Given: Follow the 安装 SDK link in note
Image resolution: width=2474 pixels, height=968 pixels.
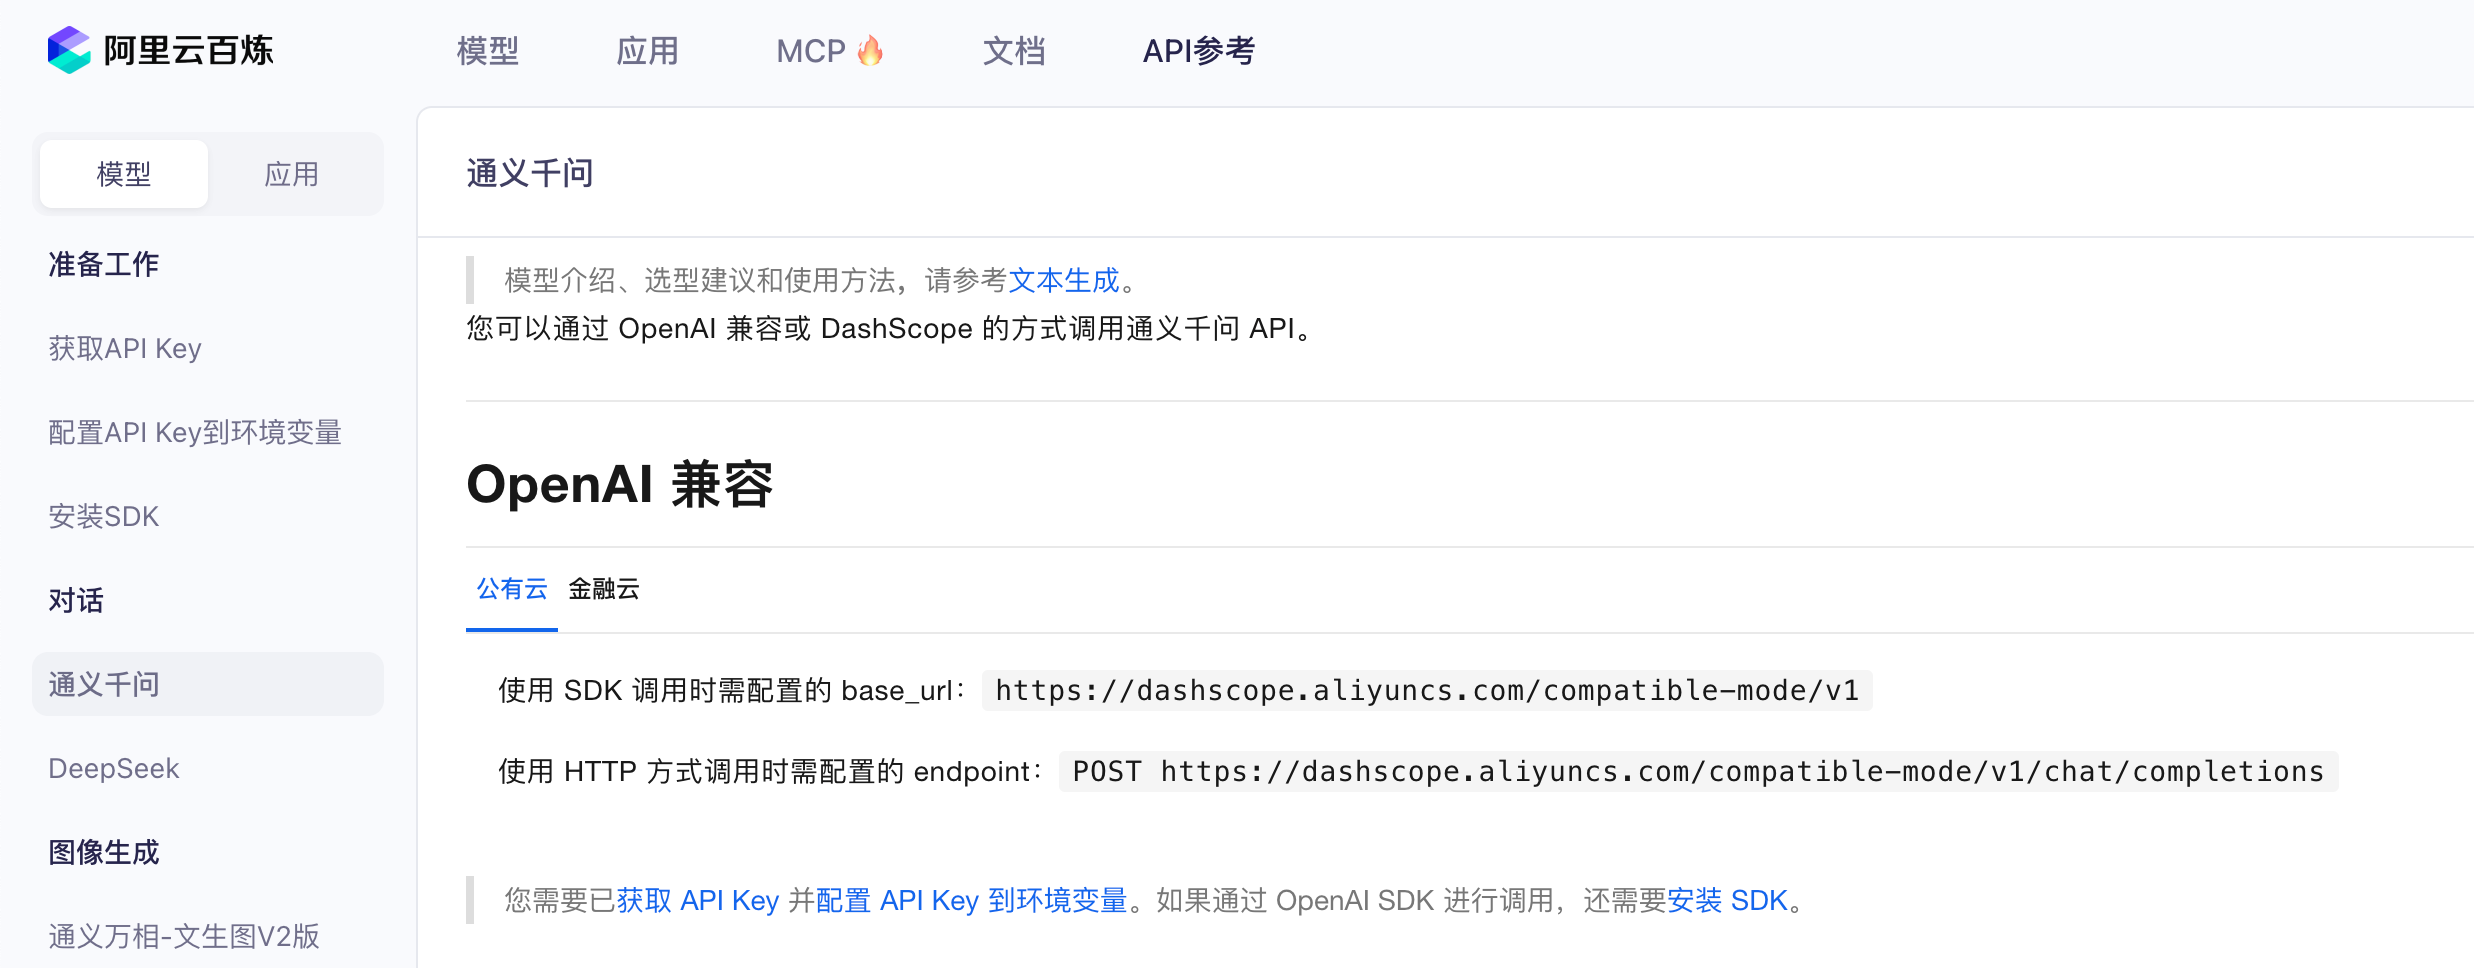Looking at the screenshot, I should tap(1727, 900).
